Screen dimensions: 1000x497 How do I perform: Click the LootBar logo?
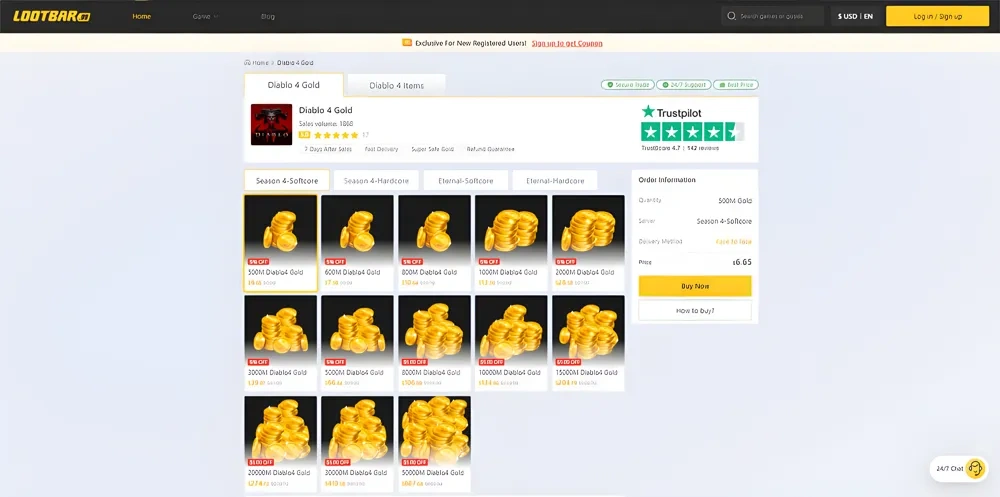(x=52, y=17)
